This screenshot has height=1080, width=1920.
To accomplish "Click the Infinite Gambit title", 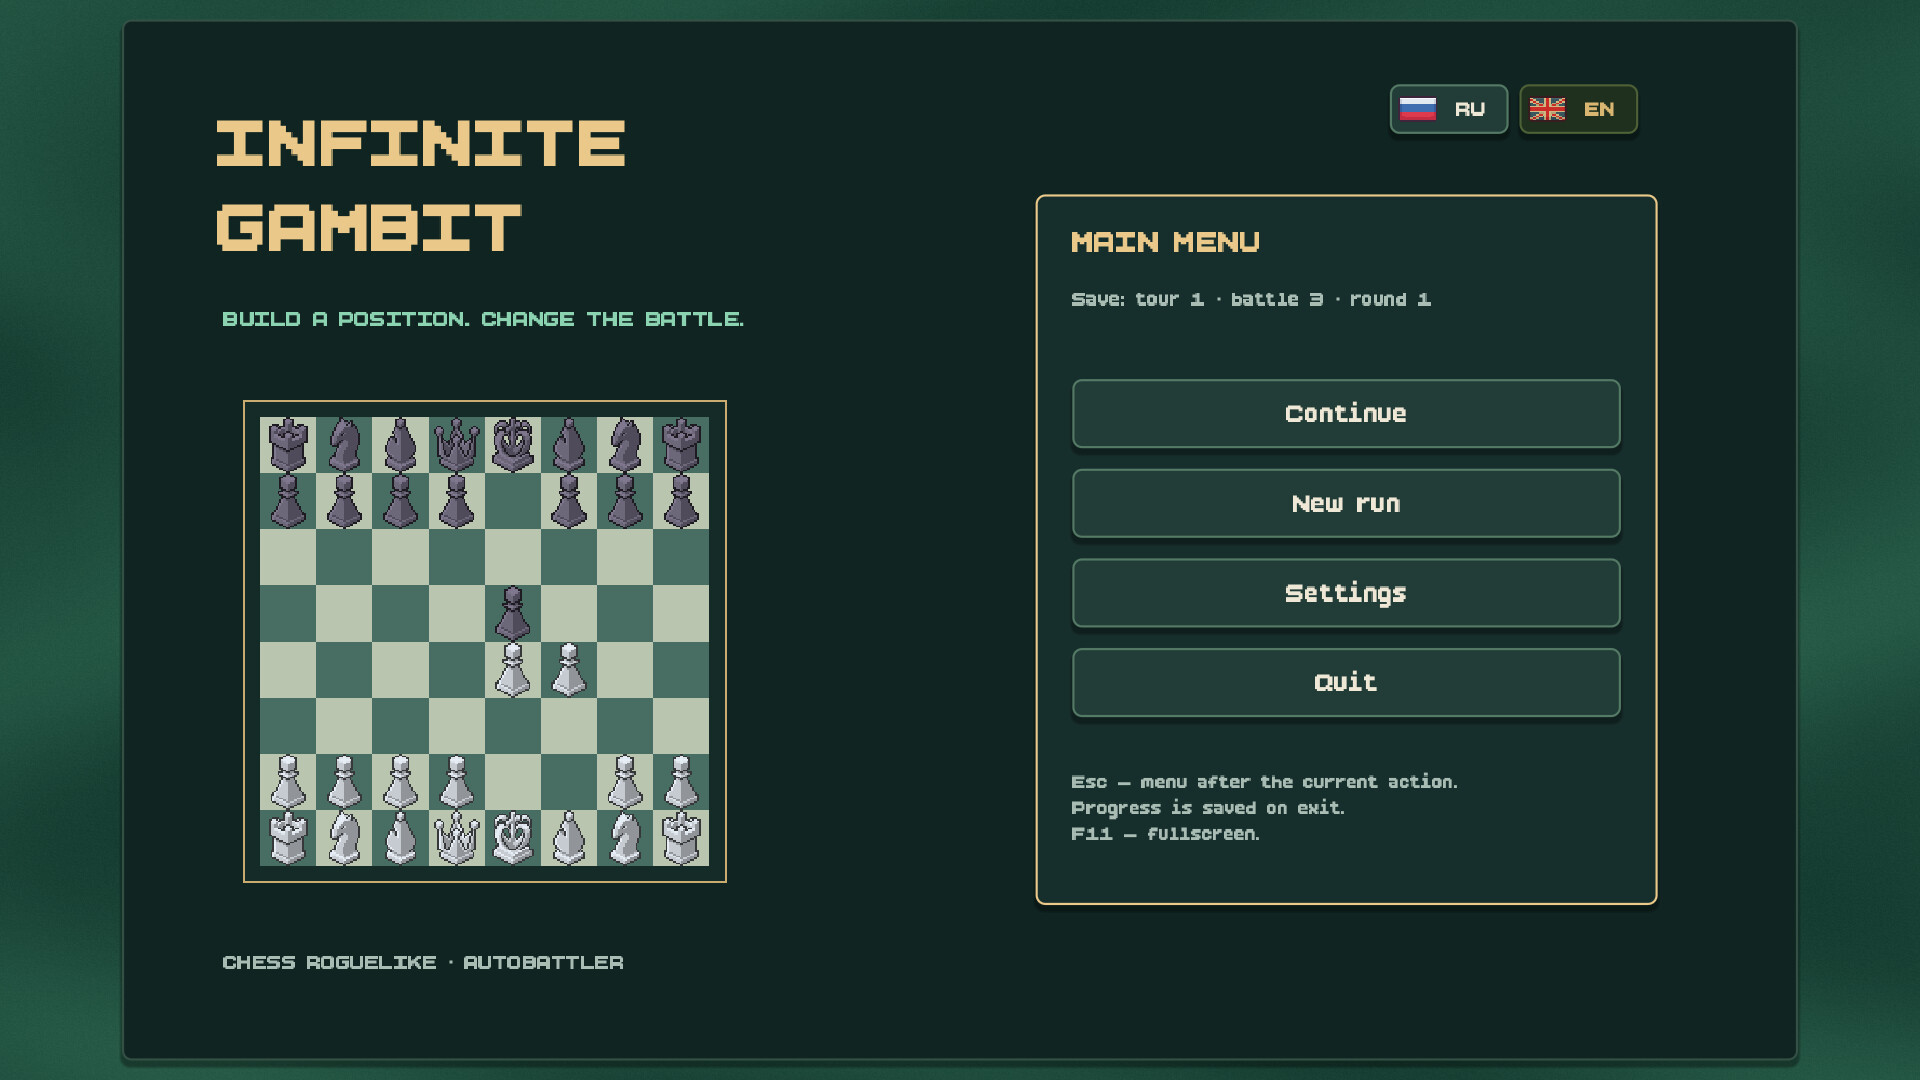I will (421, 186).
